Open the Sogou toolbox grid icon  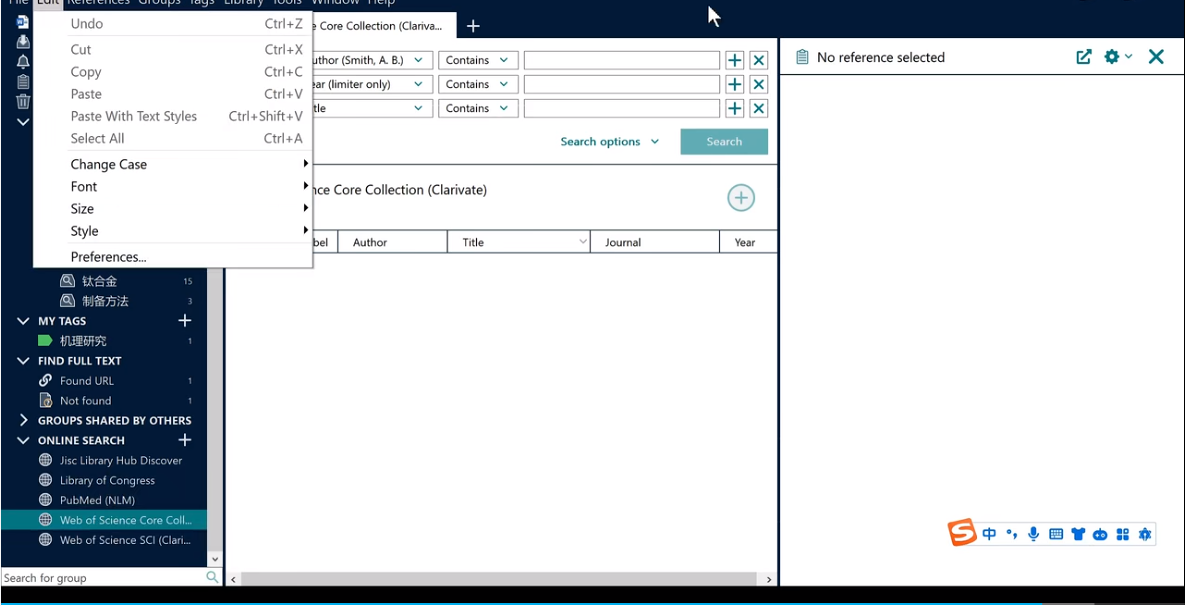(1123, 534)
